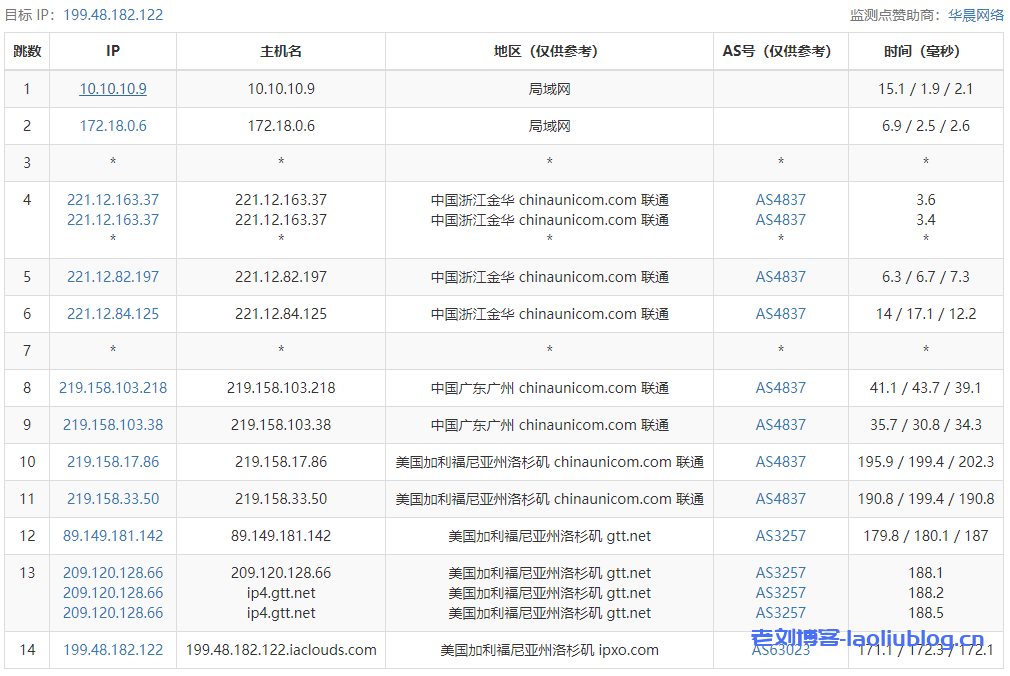This screenshot has width=1010, height=676.
Task: Open the 华晨网络 sponsor link
Action: (x=976, y=15)
